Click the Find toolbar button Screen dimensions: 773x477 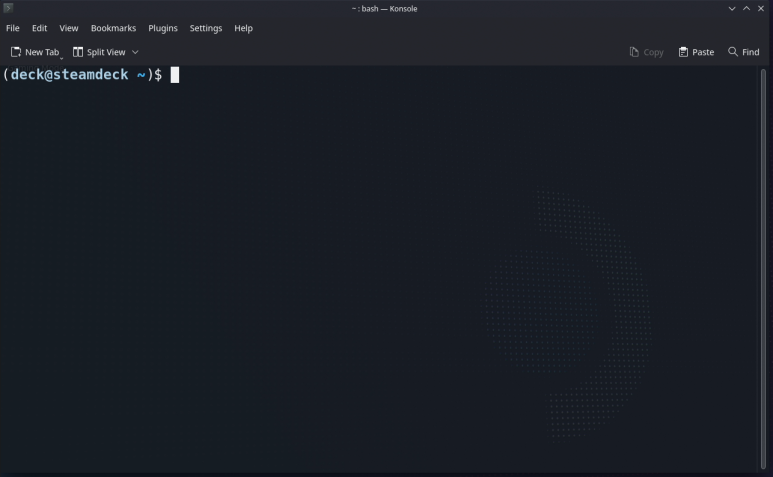pyautogui.click(x=744, y=52)
